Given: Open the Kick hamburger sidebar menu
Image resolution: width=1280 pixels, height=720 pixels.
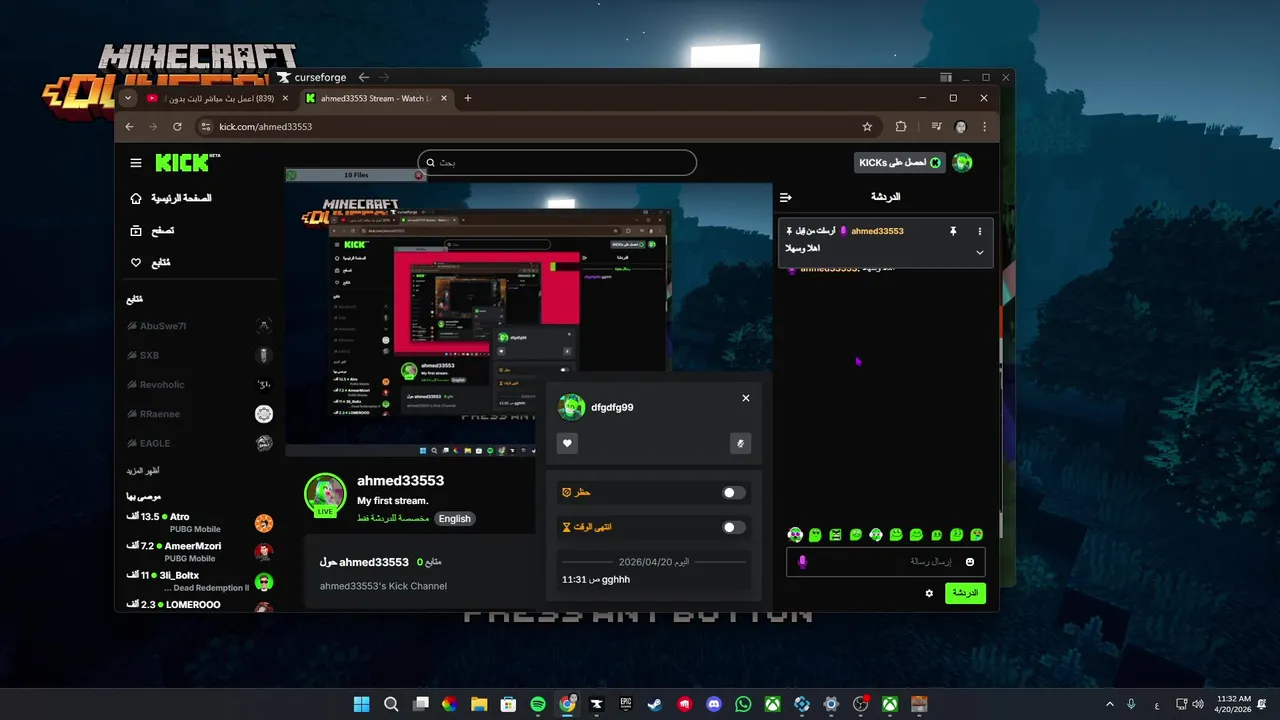Looking at the screenshot, I should pos(136,163).
